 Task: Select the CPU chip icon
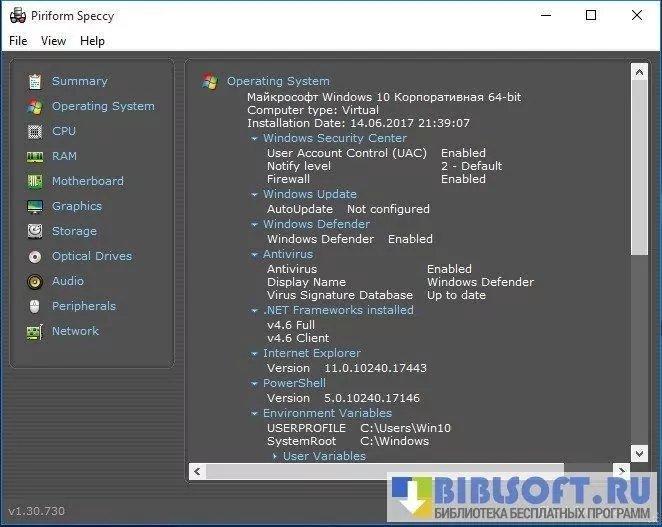[x=35, y=131]
